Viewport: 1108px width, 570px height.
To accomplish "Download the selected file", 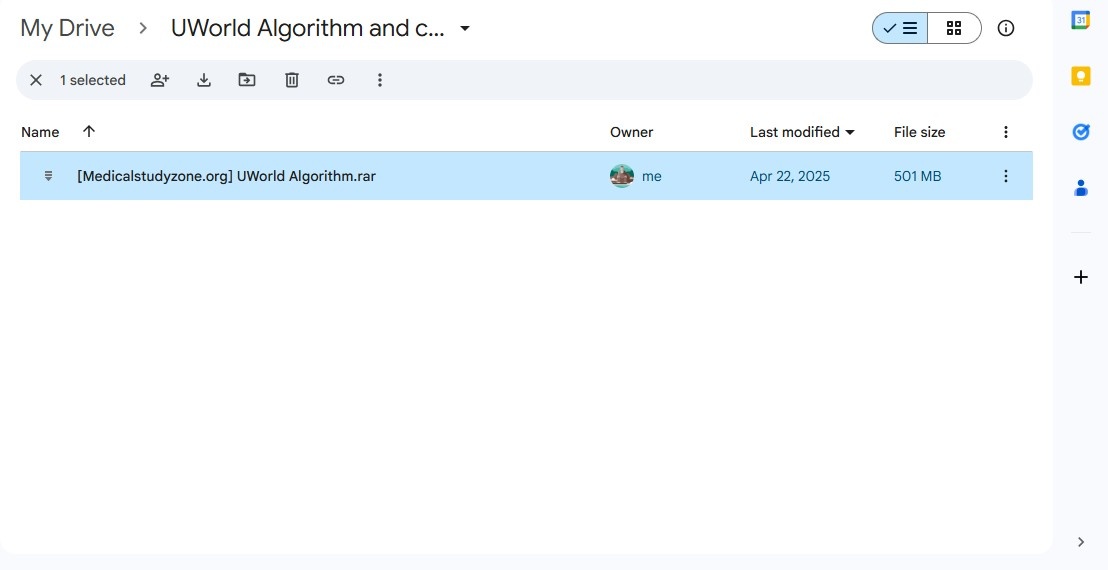I will point(204,80).
